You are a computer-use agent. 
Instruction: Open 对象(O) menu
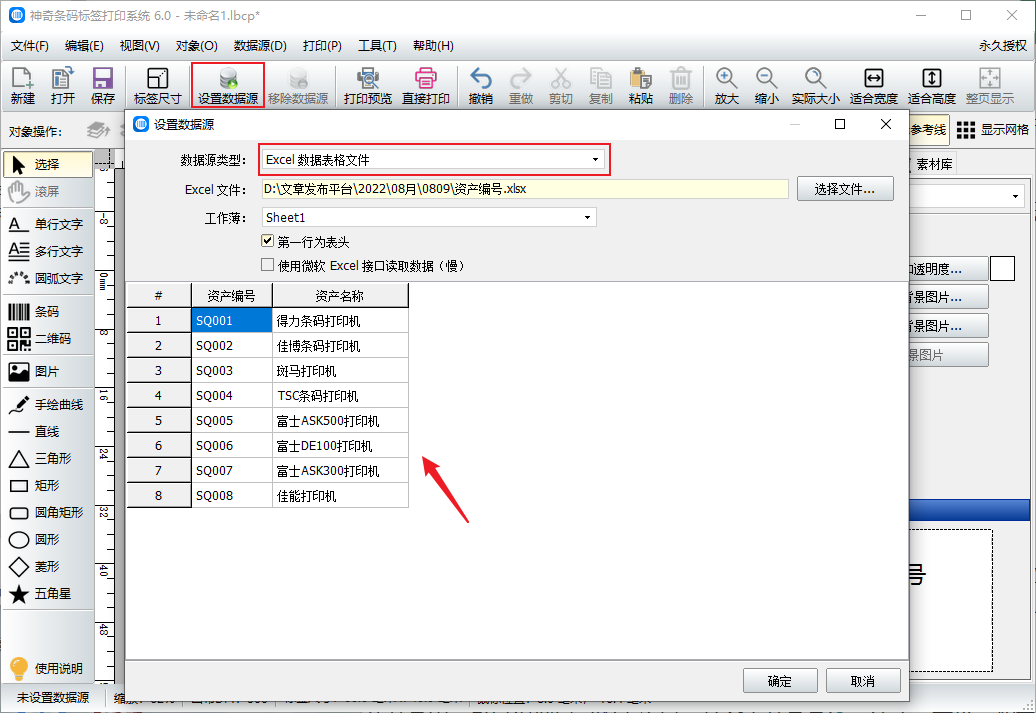(196, 46)
